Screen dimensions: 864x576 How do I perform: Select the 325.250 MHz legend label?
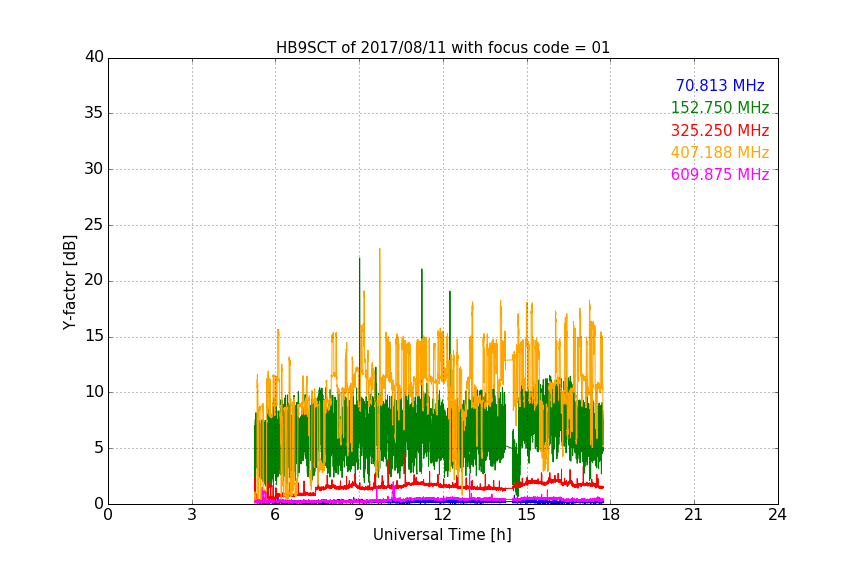(720, 130)
